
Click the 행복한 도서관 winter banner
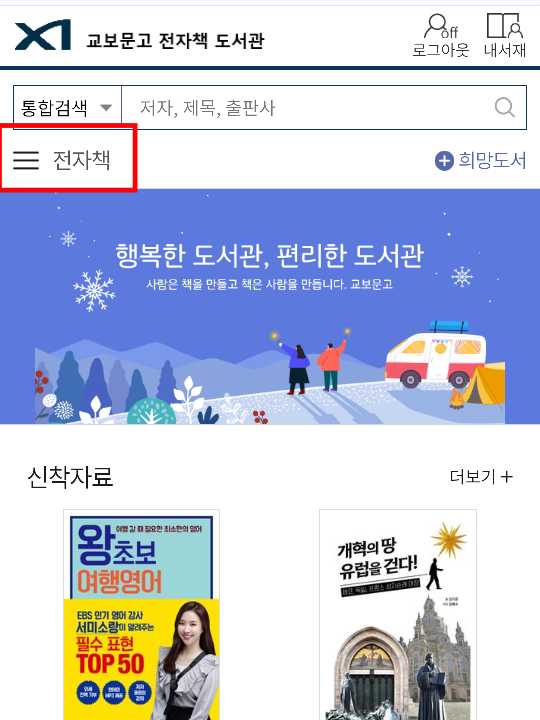270,306
